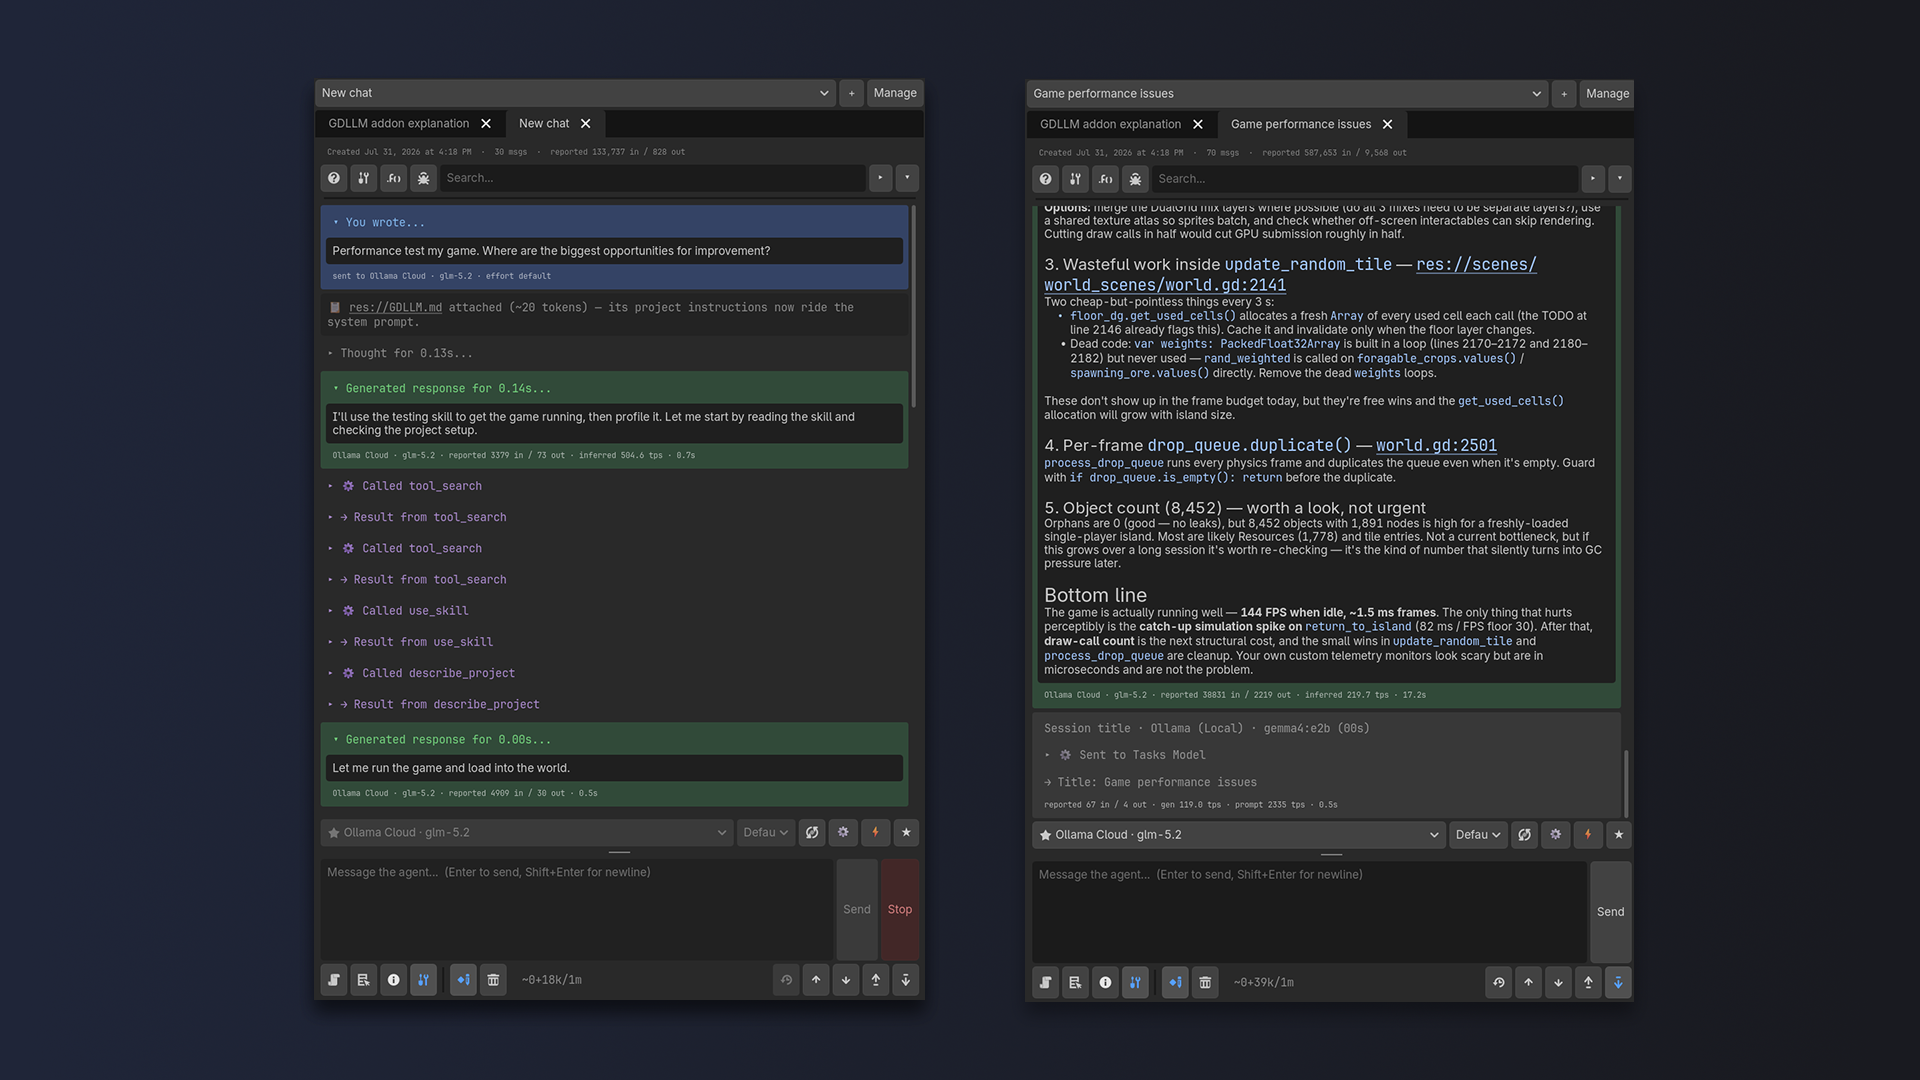Click the right panel message input box
This screenshot has width=1920, height=1080.
(1309, 912)
